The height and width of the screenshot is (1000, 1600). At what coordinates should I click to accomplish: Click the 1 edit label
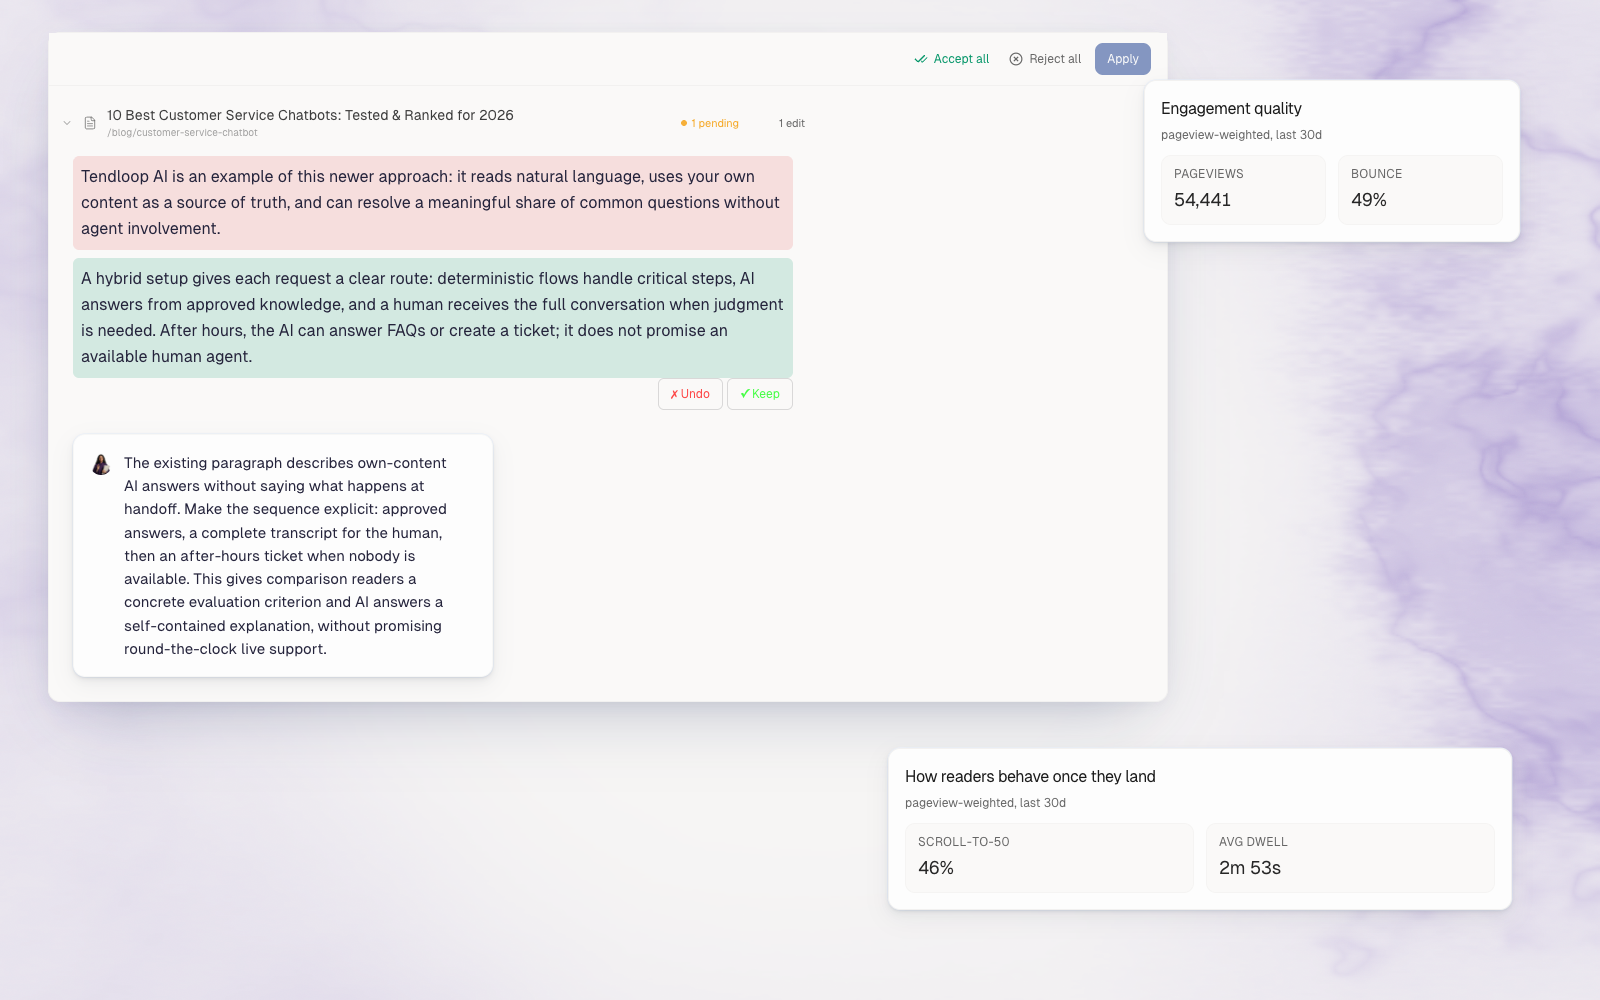point(792,123)
